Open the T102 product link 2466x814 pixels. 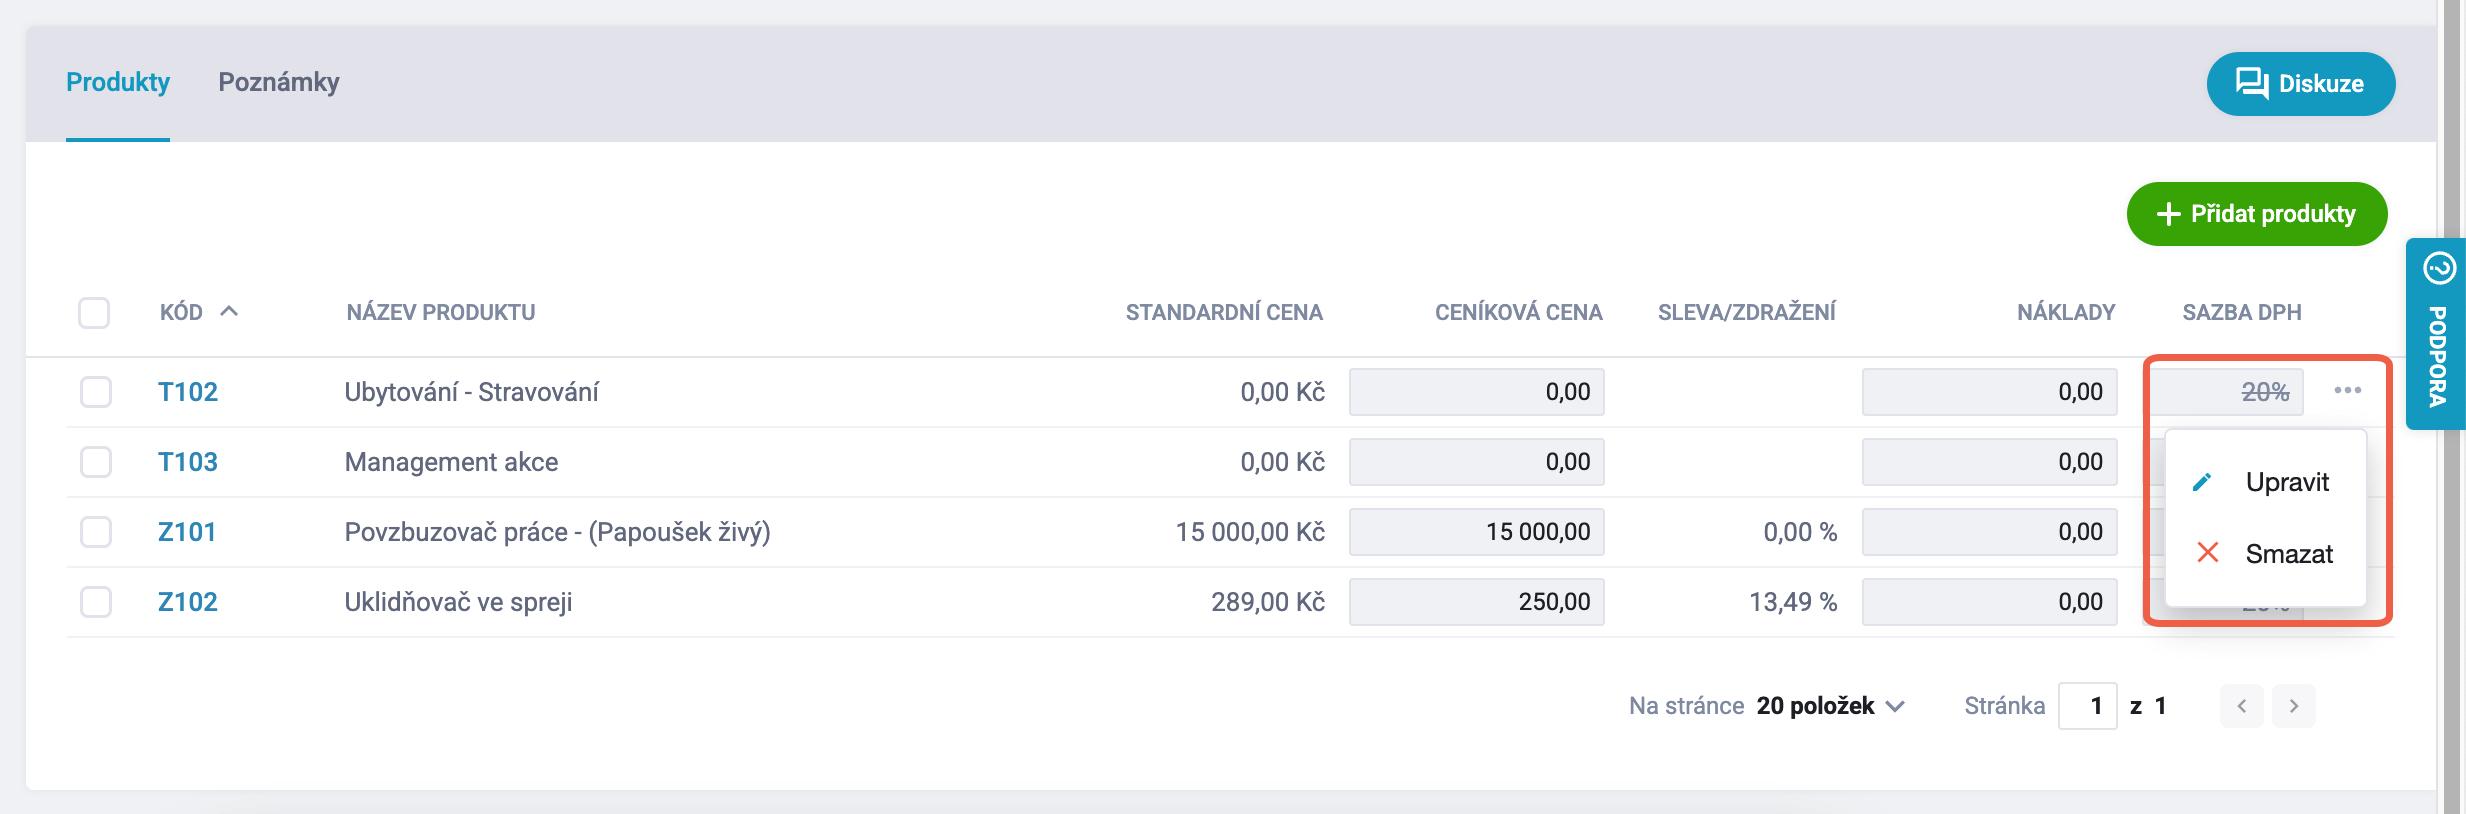[187, 392]
